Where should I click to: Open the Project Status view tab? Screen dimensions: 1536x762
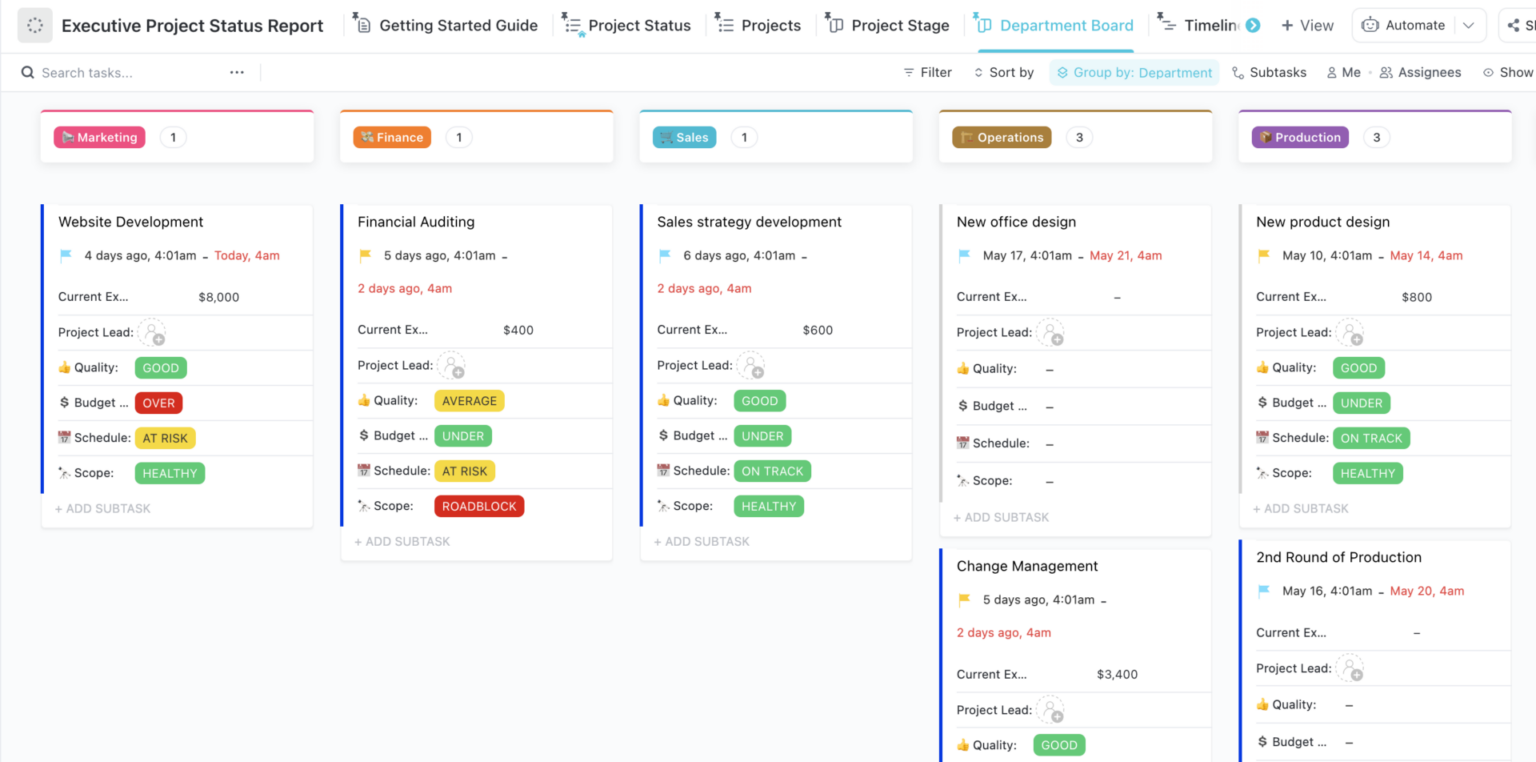638,25
